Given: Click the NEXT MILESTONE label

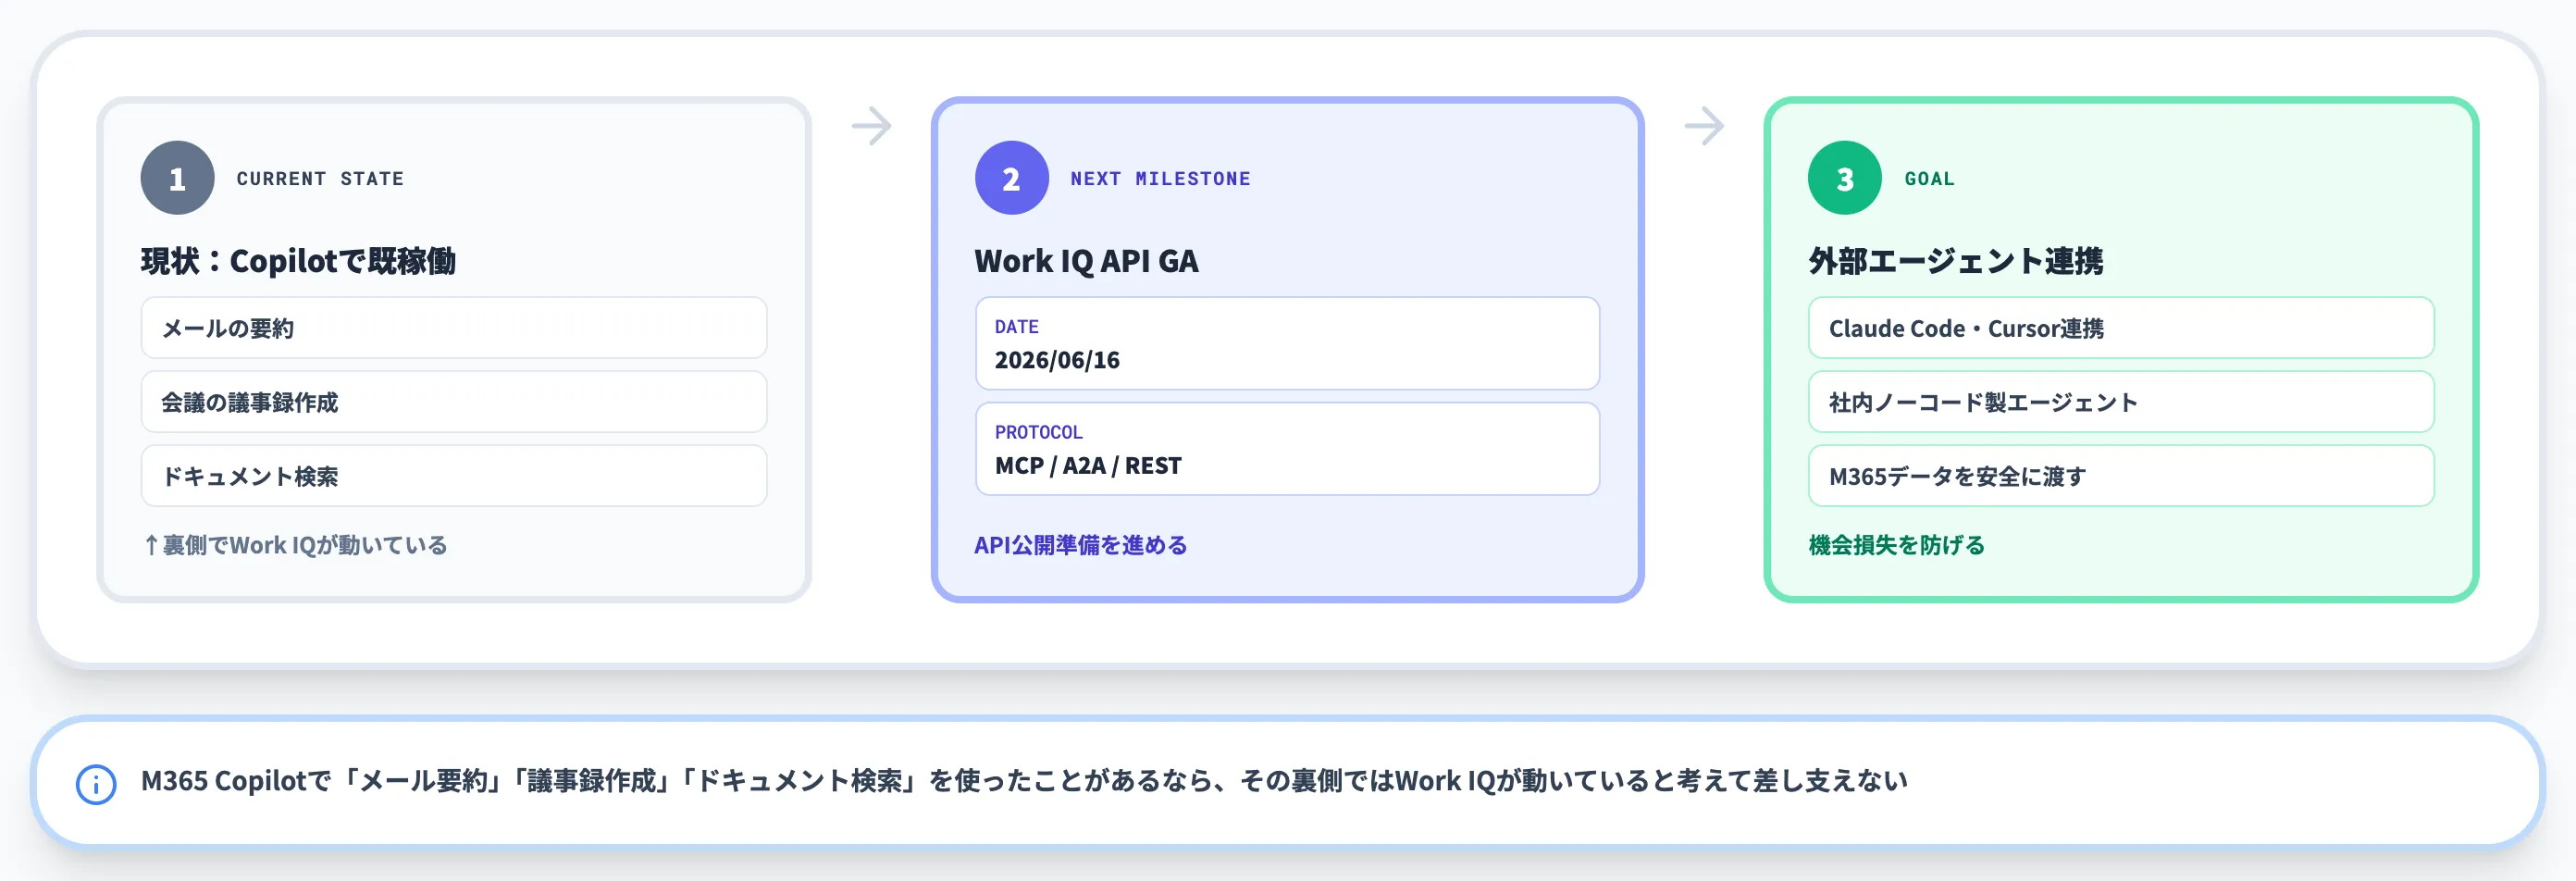Looking at the screenshot, I should coord(1160,179).
